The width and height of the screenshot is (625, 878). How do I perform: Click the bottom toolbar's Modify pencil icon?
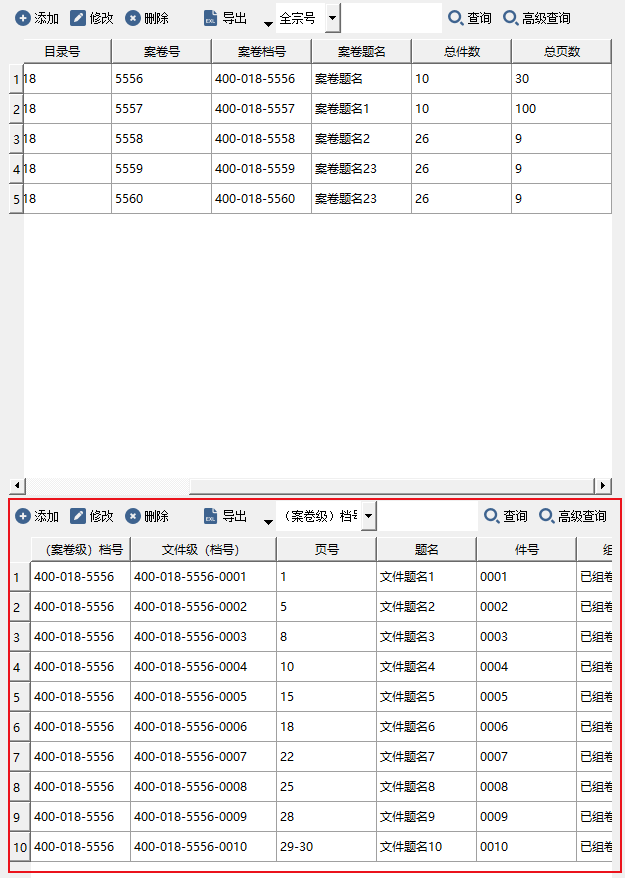point(78,516)
